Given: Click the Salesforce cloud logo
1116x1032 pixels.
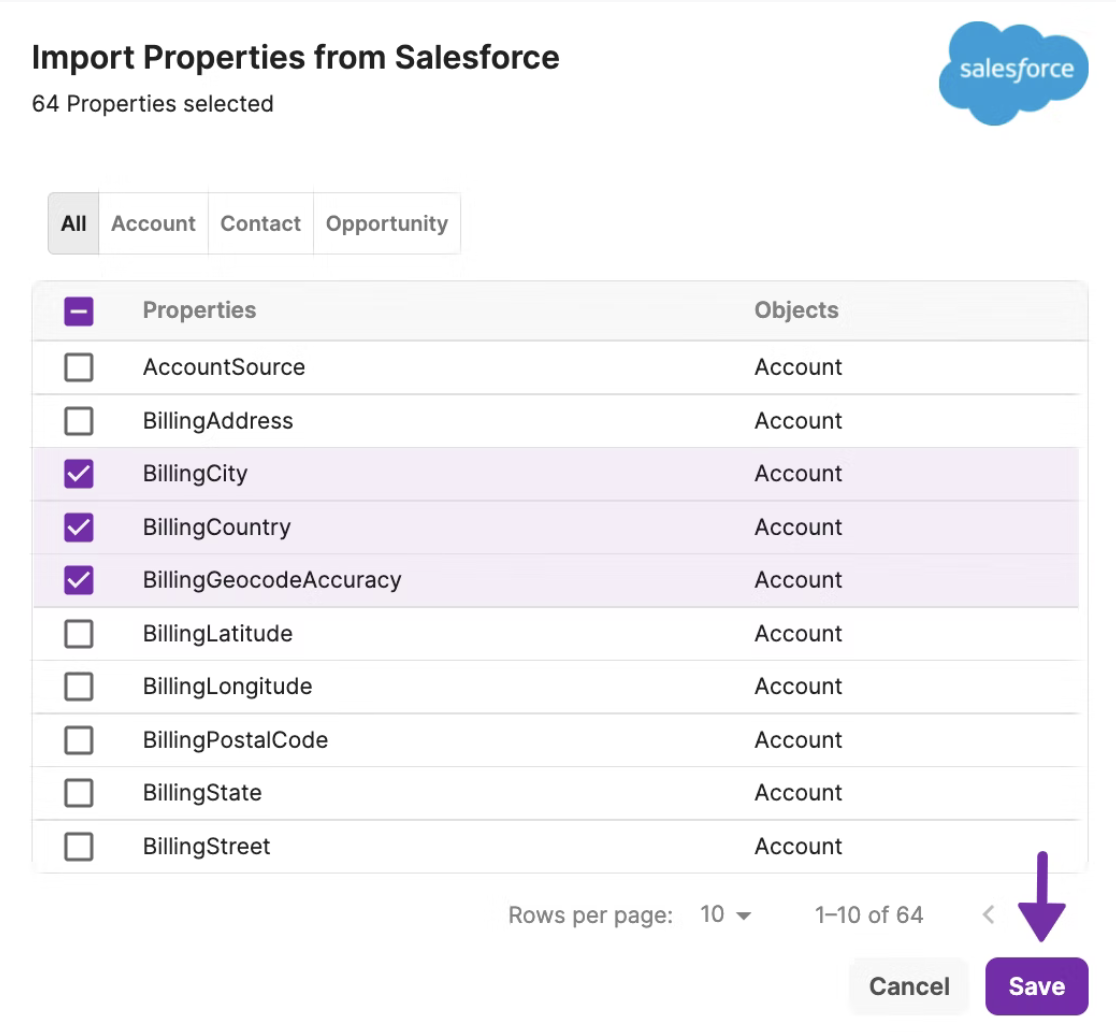Looking at the screenshot, I should click(1013, 72).
